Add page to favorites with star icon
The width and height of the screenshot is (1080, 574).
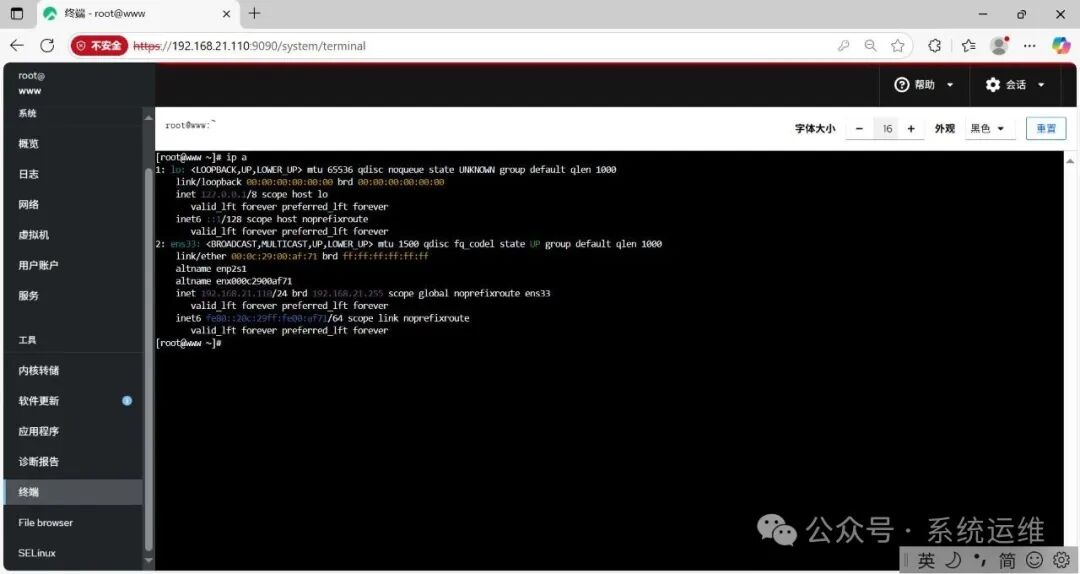[x=897, y=45]
